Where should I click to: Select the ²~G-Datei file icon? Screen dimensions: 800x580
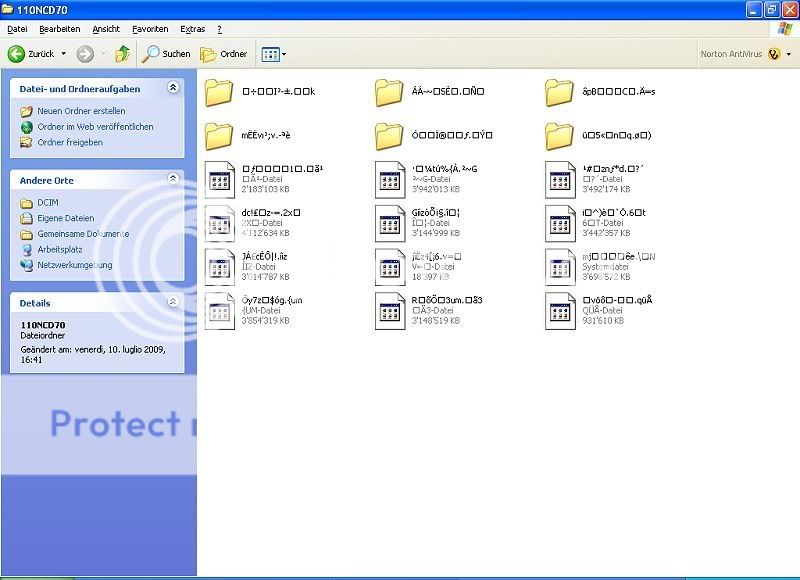[390, 180]
